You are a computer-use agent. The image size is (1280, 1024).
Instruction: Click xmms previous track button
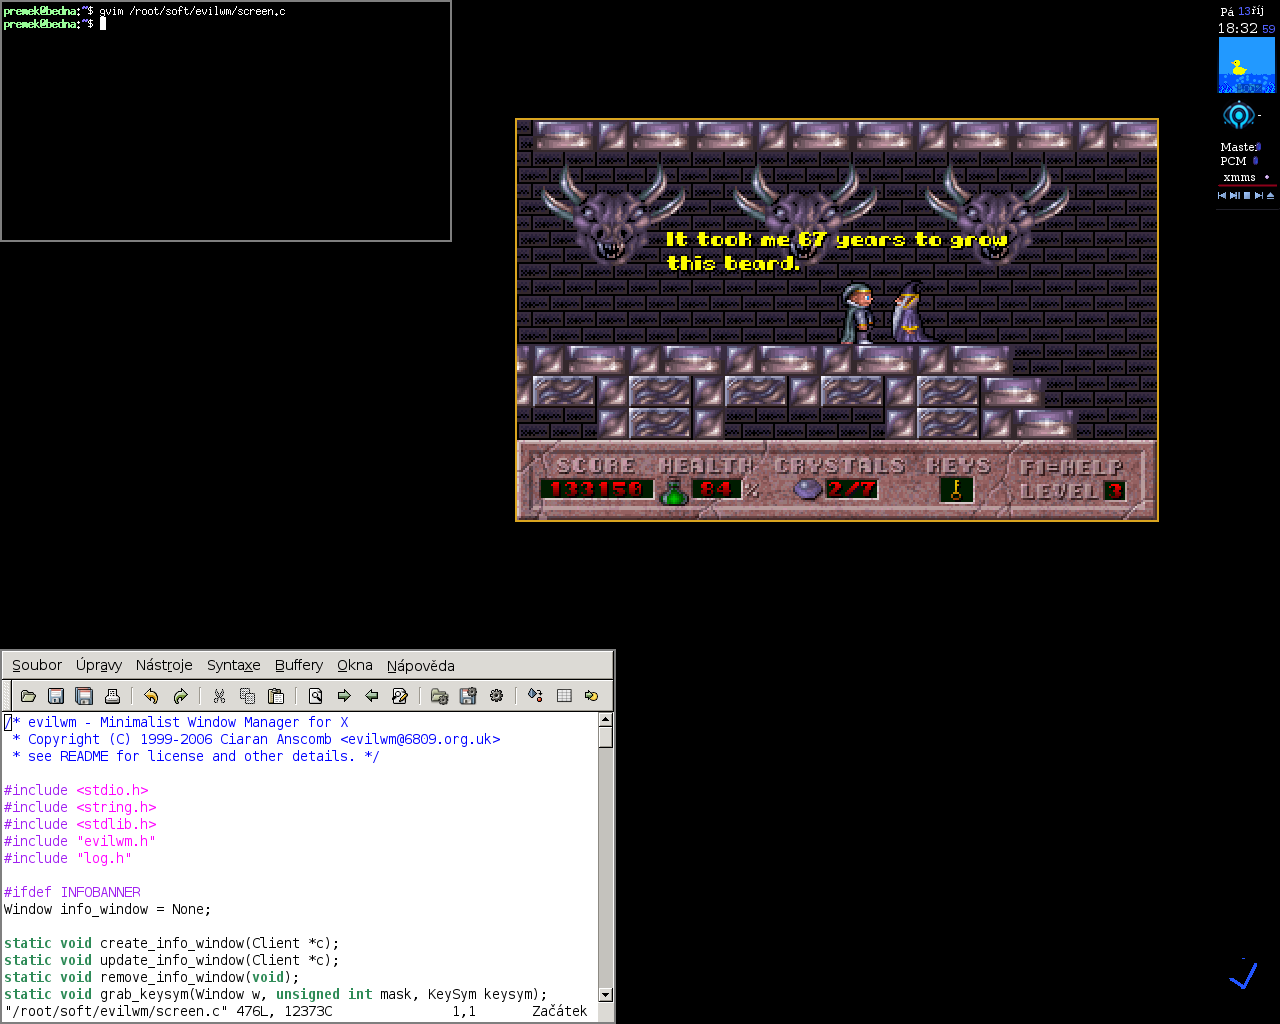(1222, 196)
